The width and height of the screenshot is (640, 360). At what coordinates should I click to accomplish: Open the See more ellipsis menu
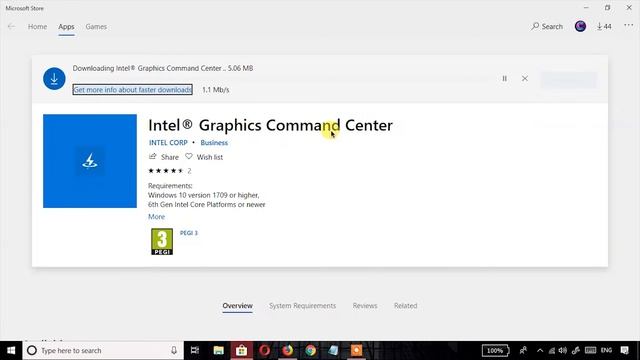(x=628, y=26)
